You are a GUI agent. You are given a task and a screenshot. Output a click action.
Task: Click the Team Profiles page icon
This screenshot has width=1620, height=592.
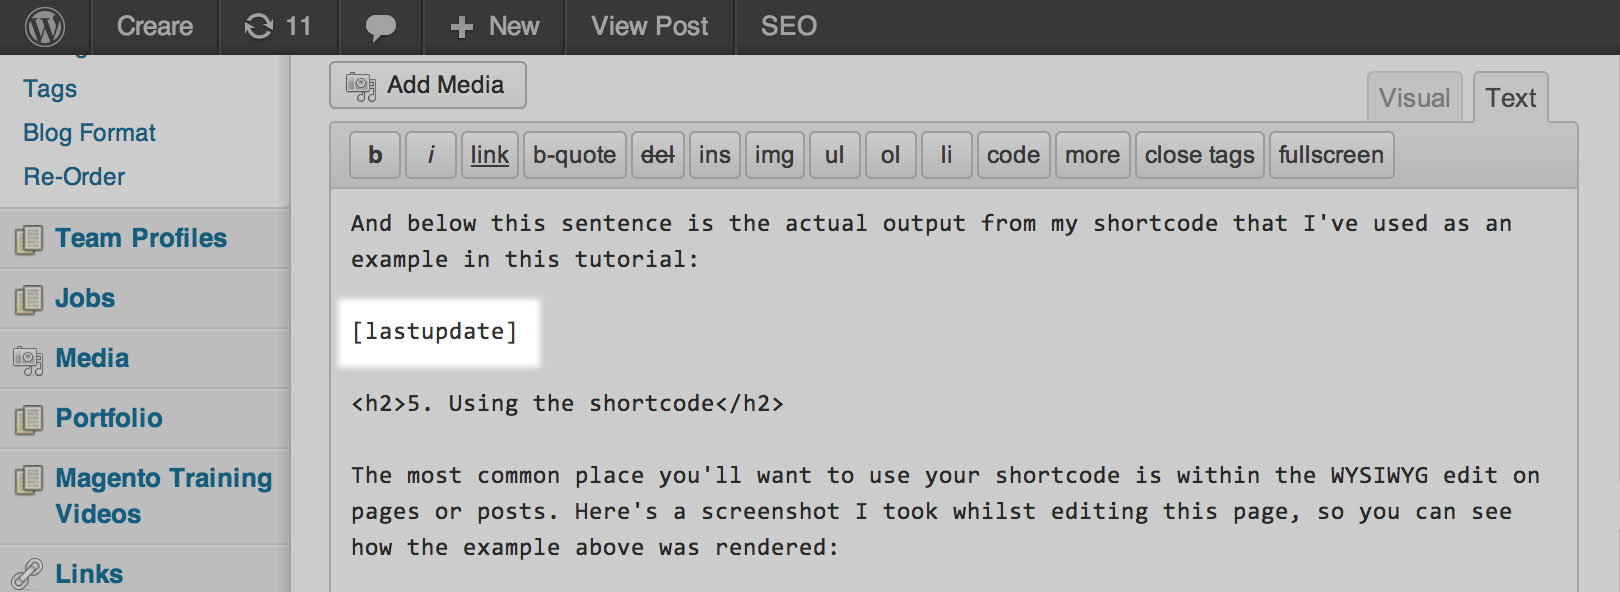coord(29,239)
